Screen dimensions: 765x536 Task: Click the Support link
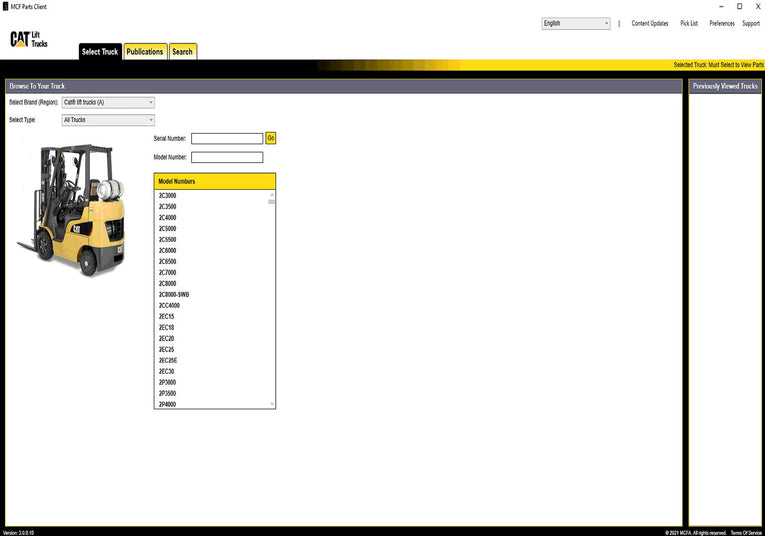coord(751,23)
